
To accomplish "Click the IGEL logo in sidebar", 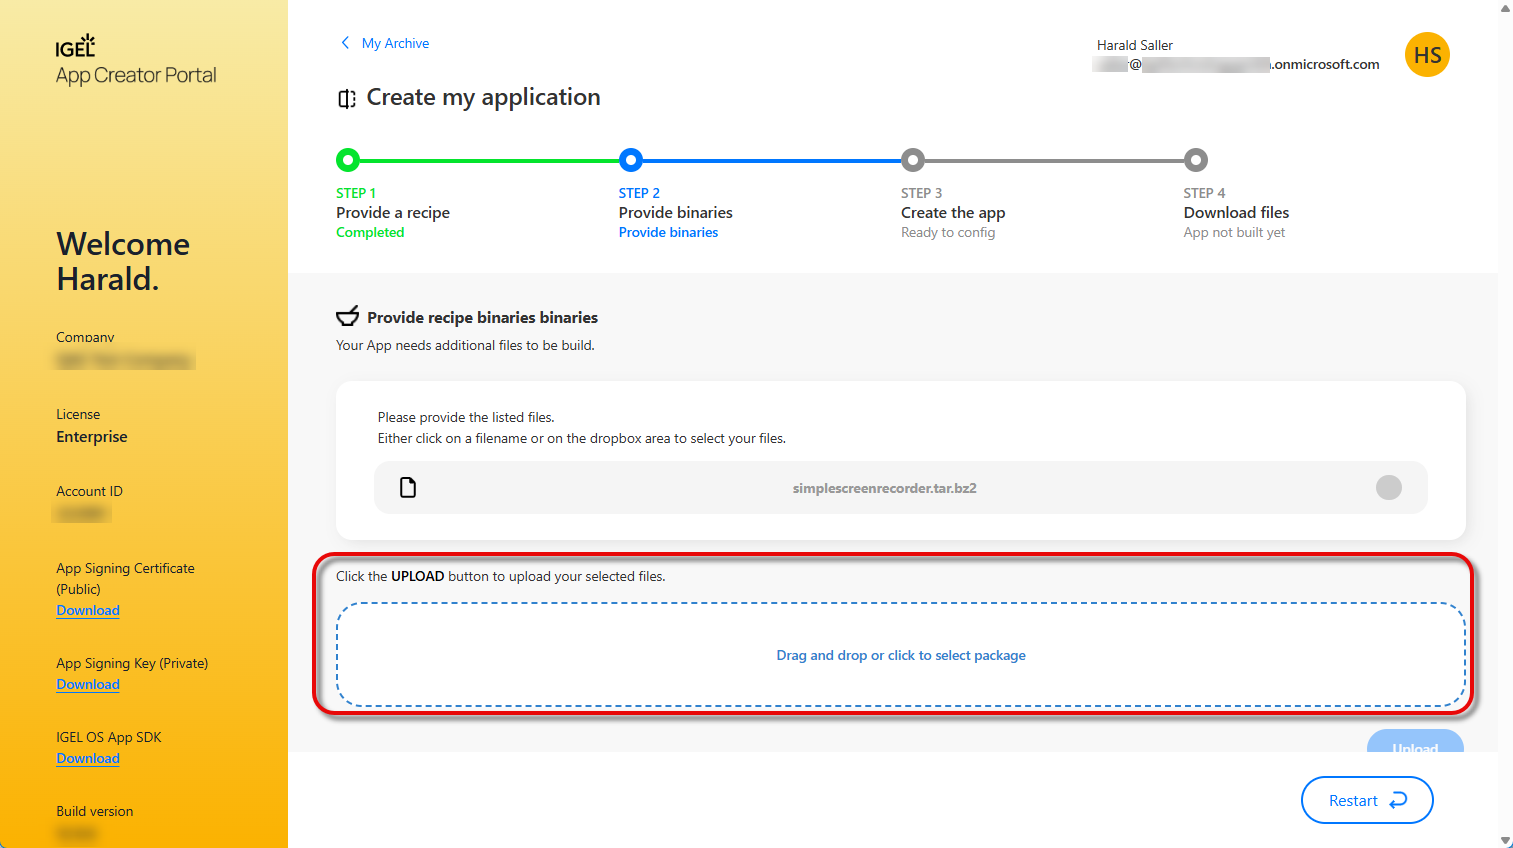I will point(75,46).
